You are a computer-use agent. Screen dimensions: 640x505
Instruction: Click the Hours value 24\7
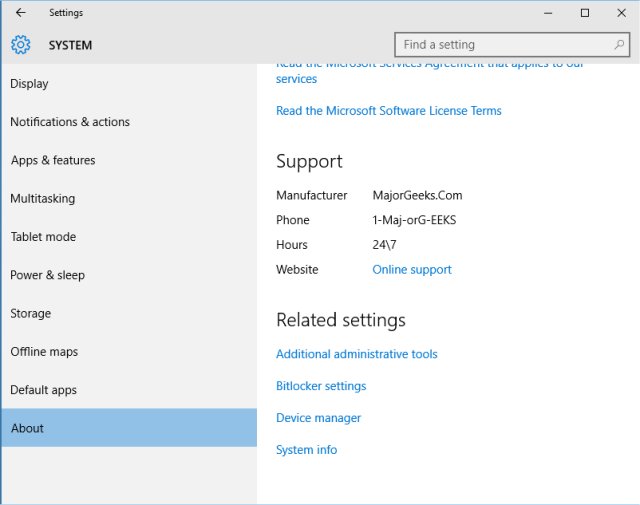pos(384,245)
